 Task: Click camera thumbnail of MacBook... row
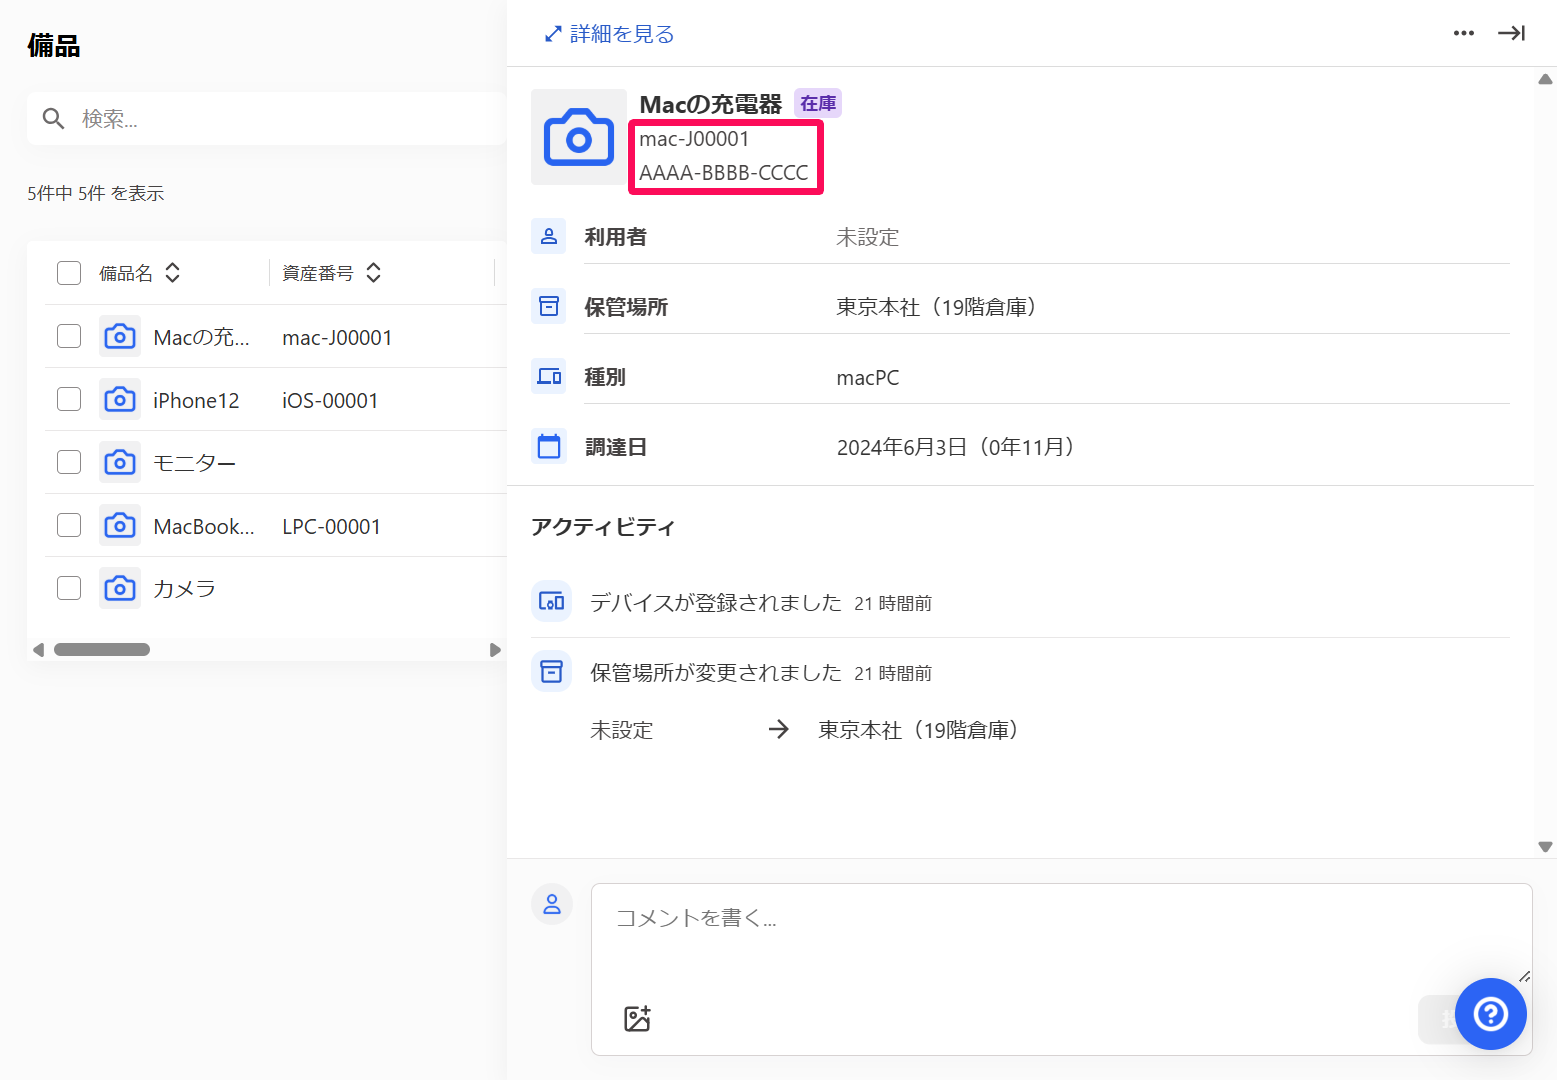pos(120,525)
